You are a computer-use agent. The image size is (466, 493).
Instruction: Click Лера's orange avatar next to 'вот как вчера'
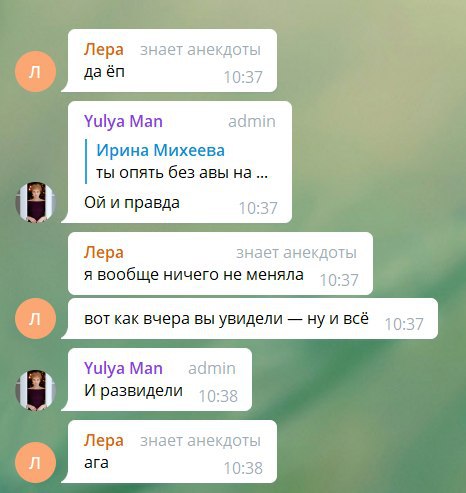click(35, 319)
